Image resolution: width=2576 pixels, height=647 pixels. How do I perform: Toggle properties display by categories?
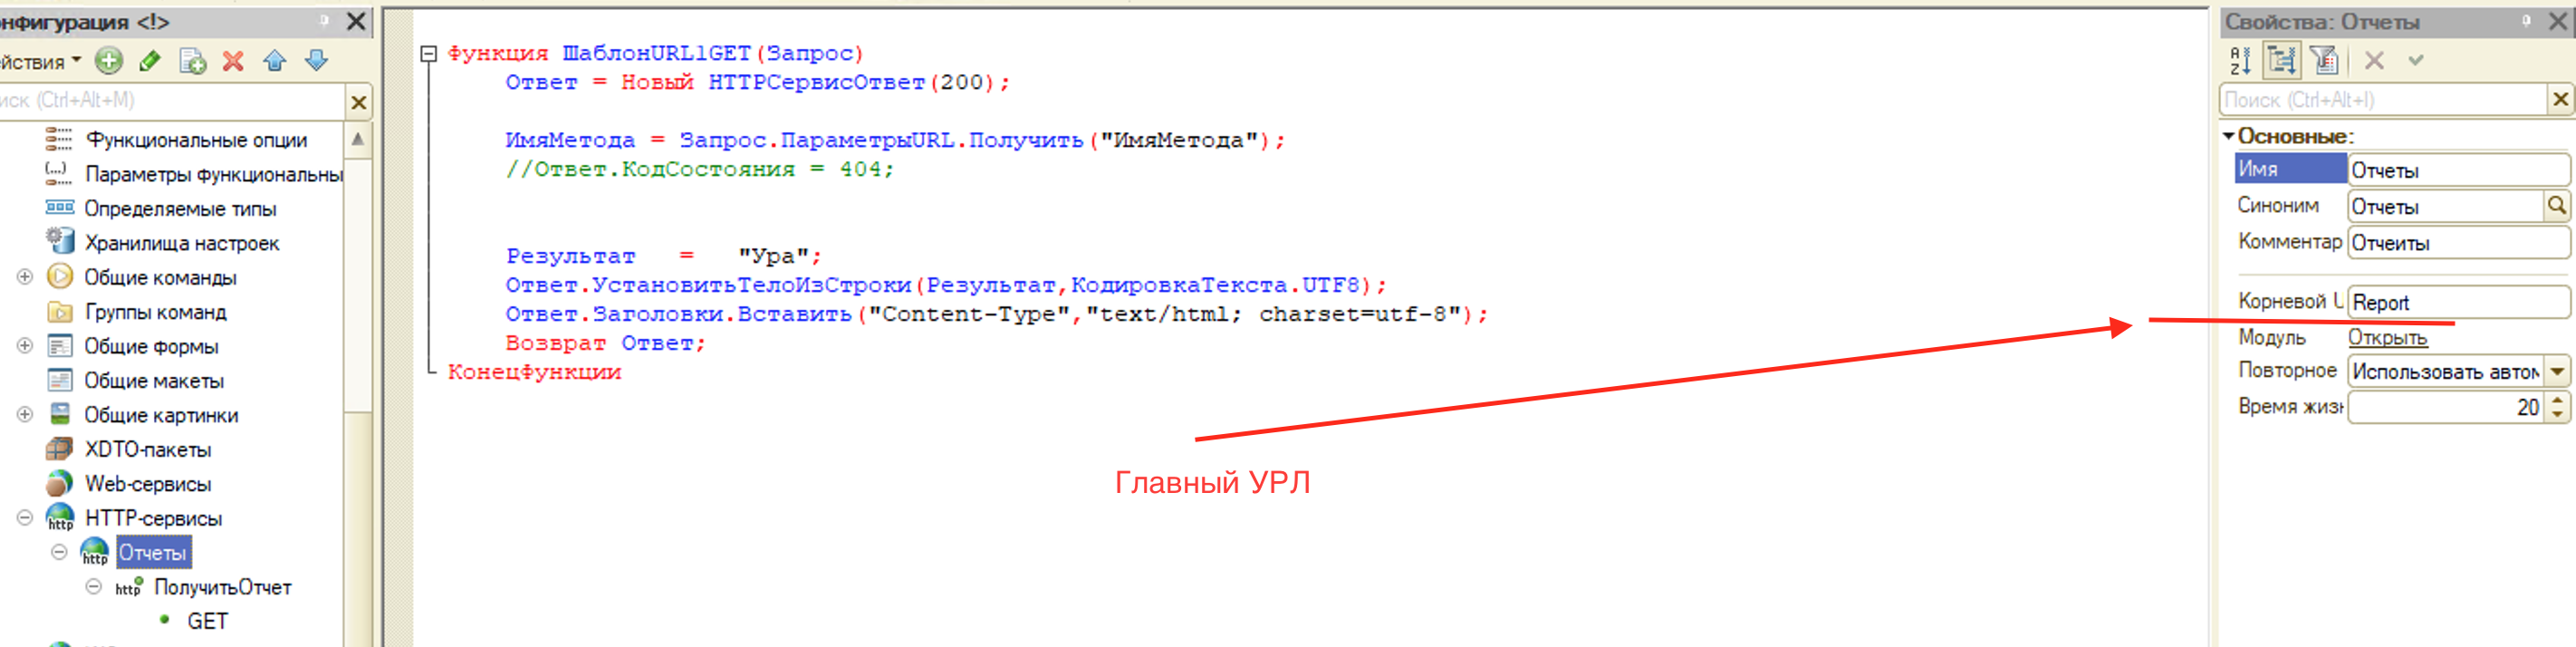tap(2282, 61)
